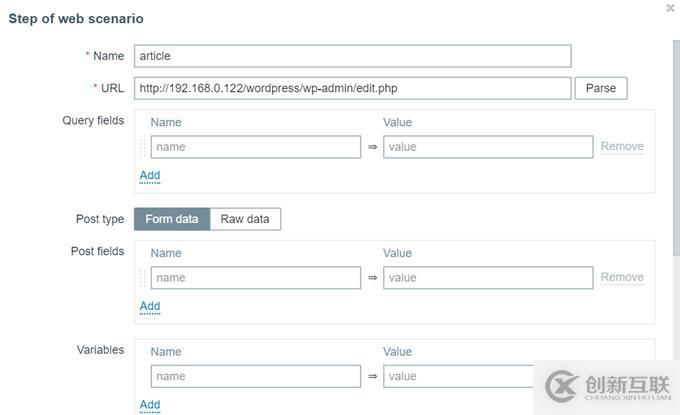Grab the Post fields row drag handle
Viewport: 680px width, 415px height.
[143, 277]
